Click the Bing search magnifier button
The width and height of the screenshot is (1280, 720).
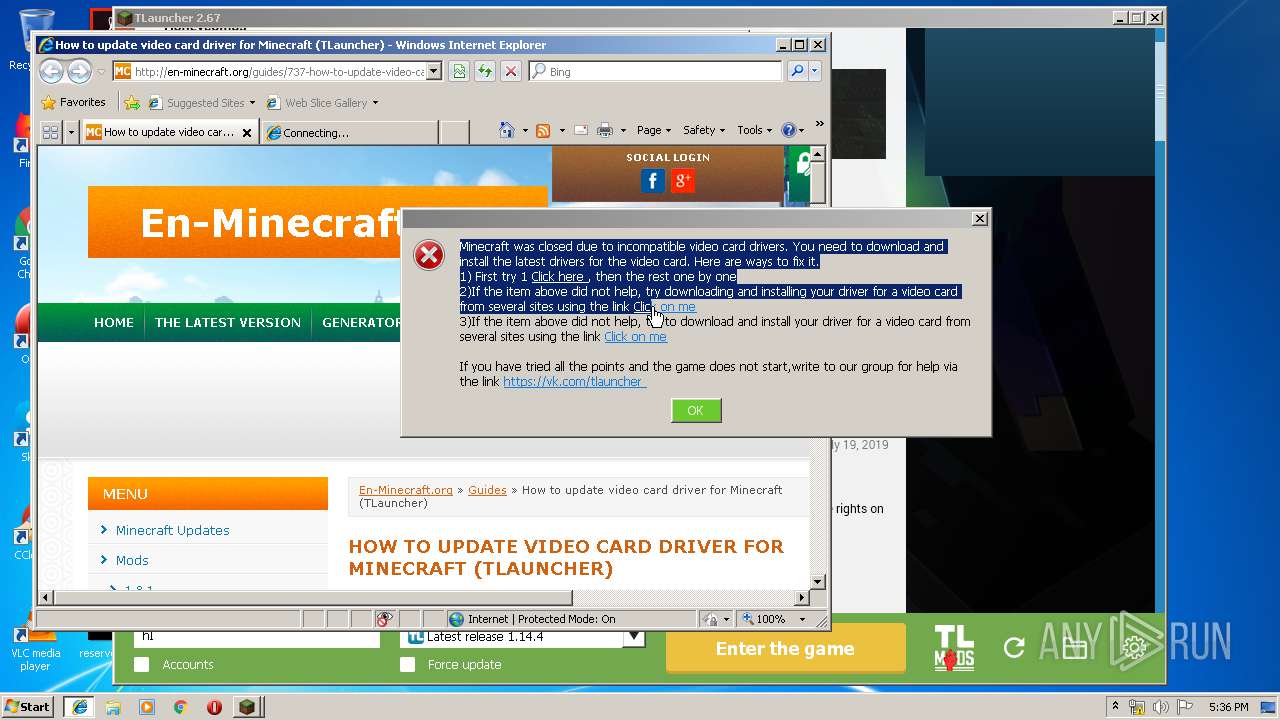(x=796, y=71)
